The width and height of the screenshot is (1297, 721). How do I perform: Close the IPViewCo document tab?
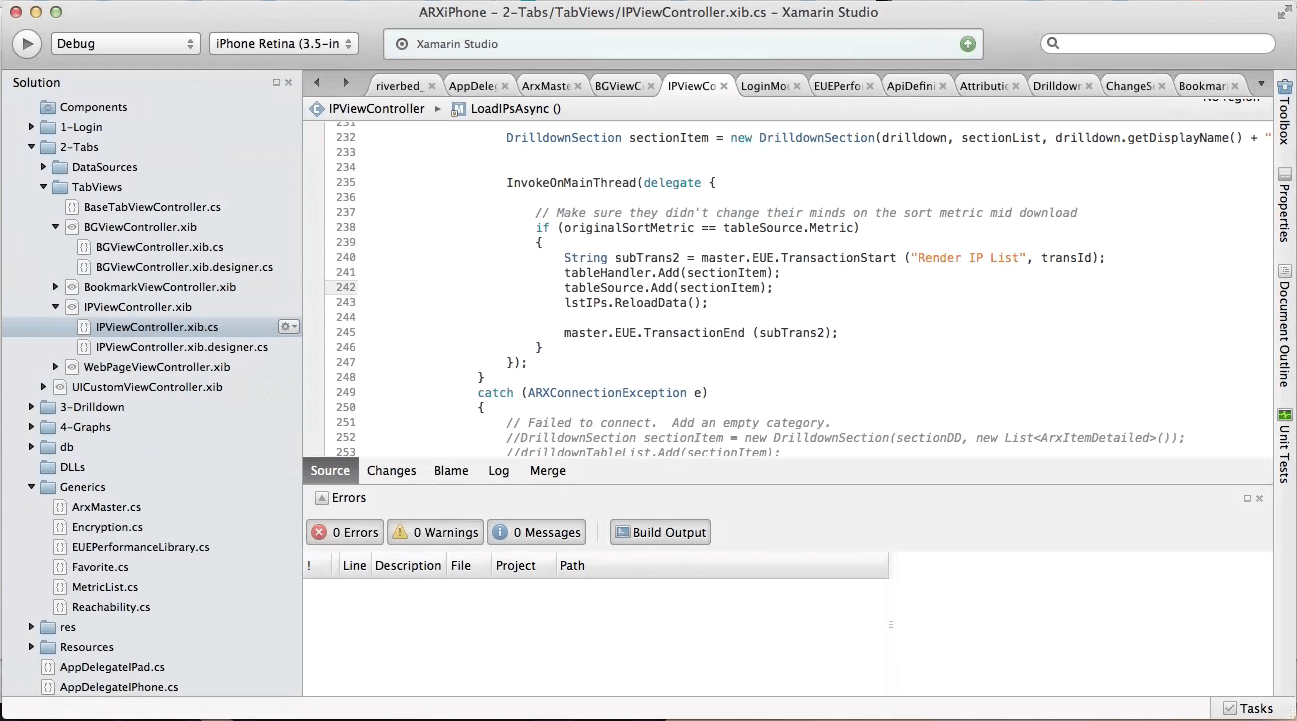724,86
